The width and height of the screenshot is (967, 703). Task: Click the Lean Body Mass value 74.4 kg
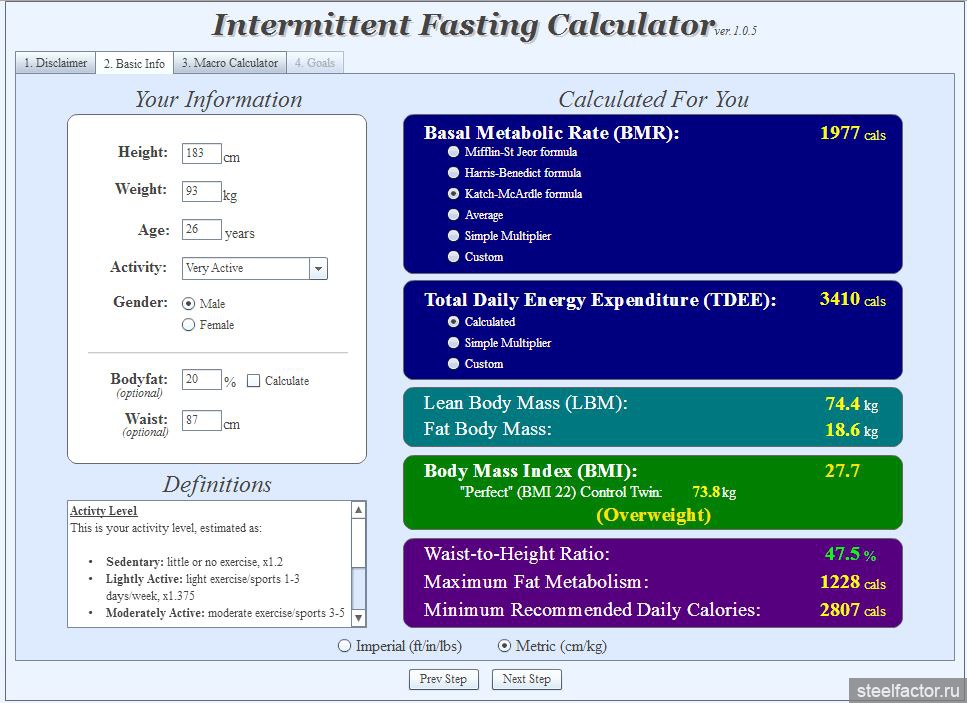[x=851, y=404]
